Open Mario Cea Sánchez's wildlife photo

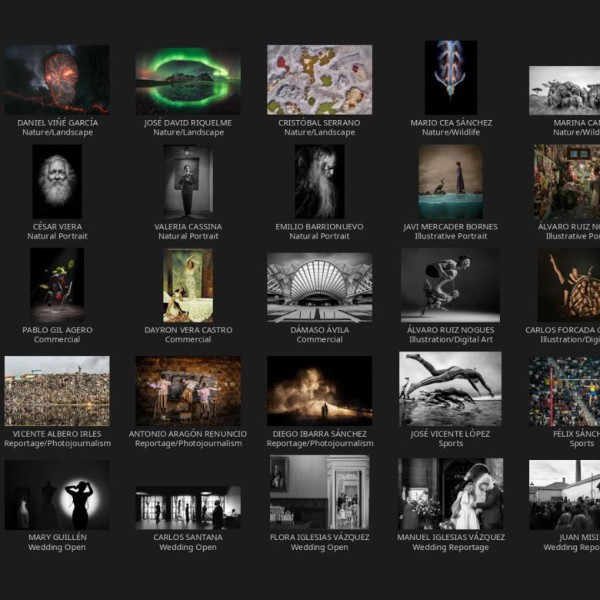coord(451,78)
